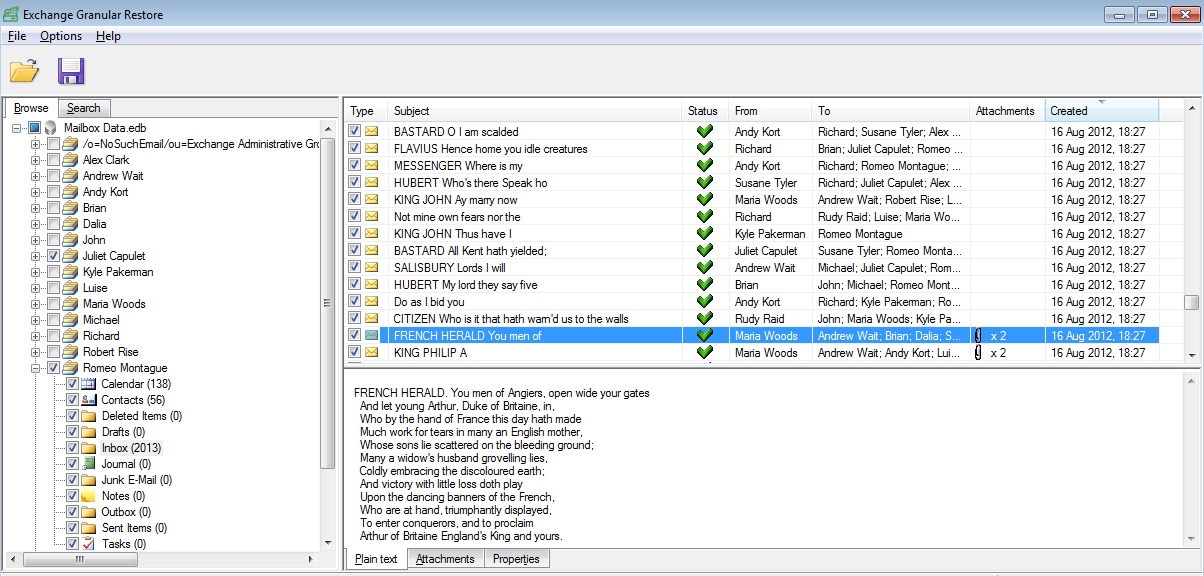Click the down arrow of the message list scrollbar
The image size is (1204, 576).
1191,354
